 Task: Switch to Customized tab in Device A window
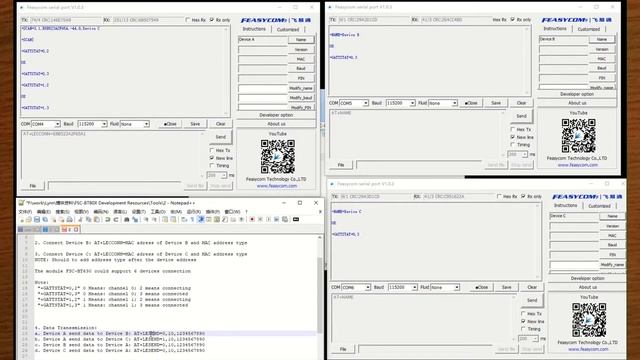pyautogui.click(x=288, y=29)
